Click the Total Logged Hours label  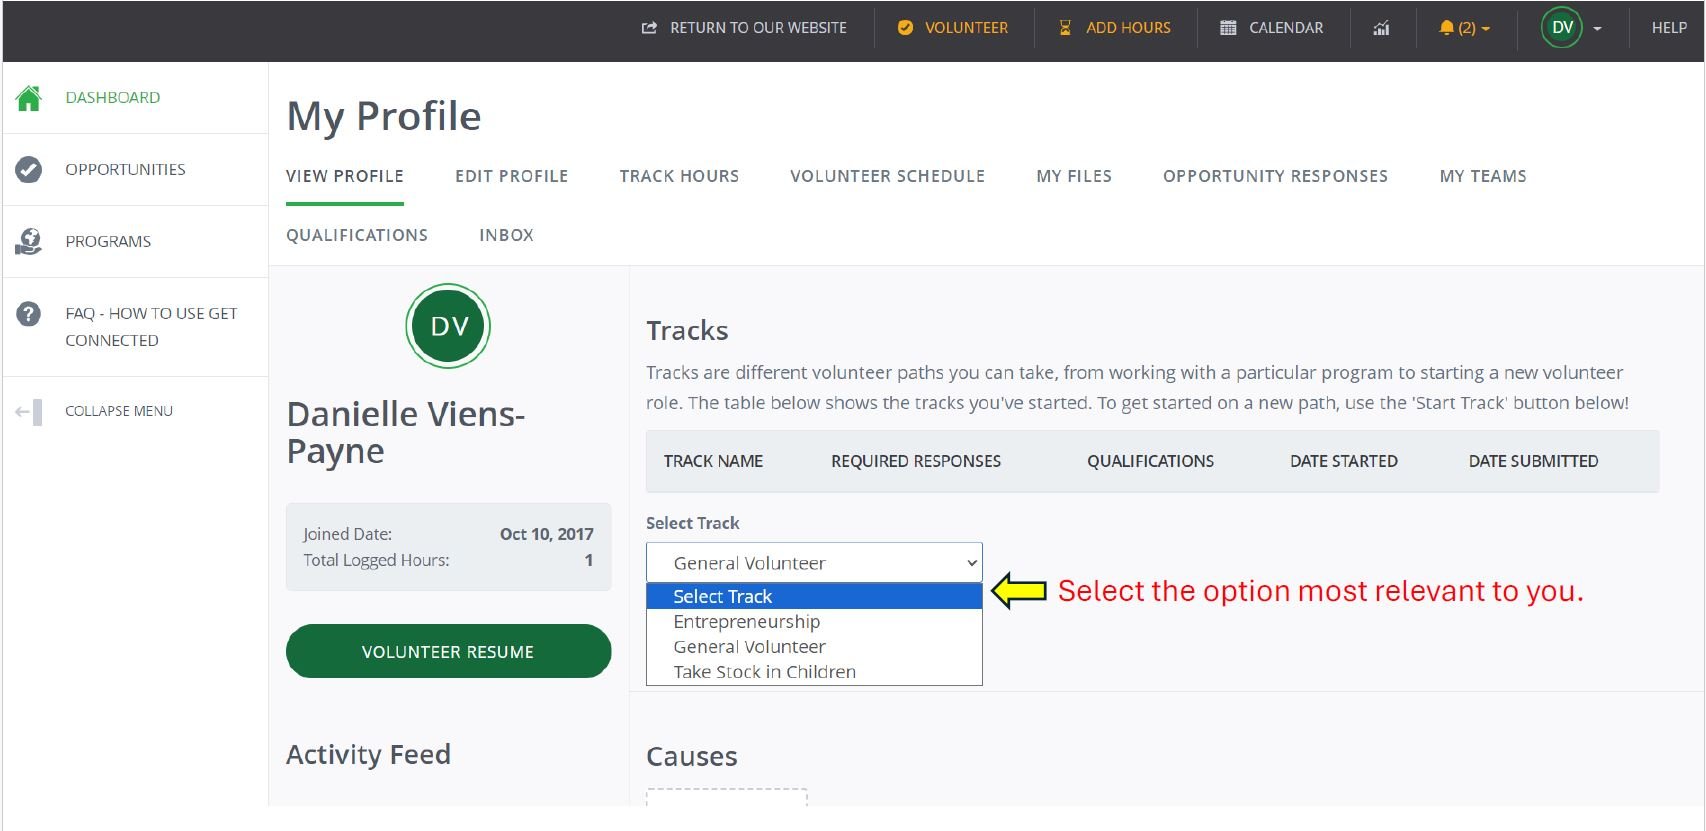pos(376,560)
